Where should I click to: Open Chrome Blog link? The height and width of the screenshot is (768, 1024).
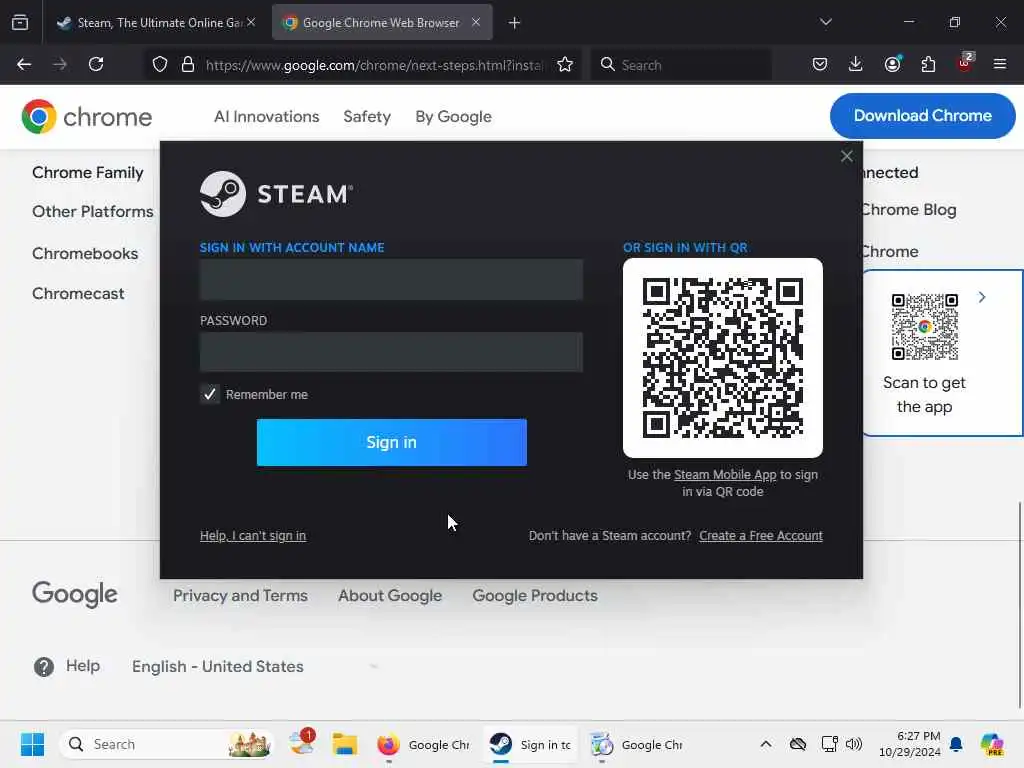pyautogui.click(x=909, y=210)
